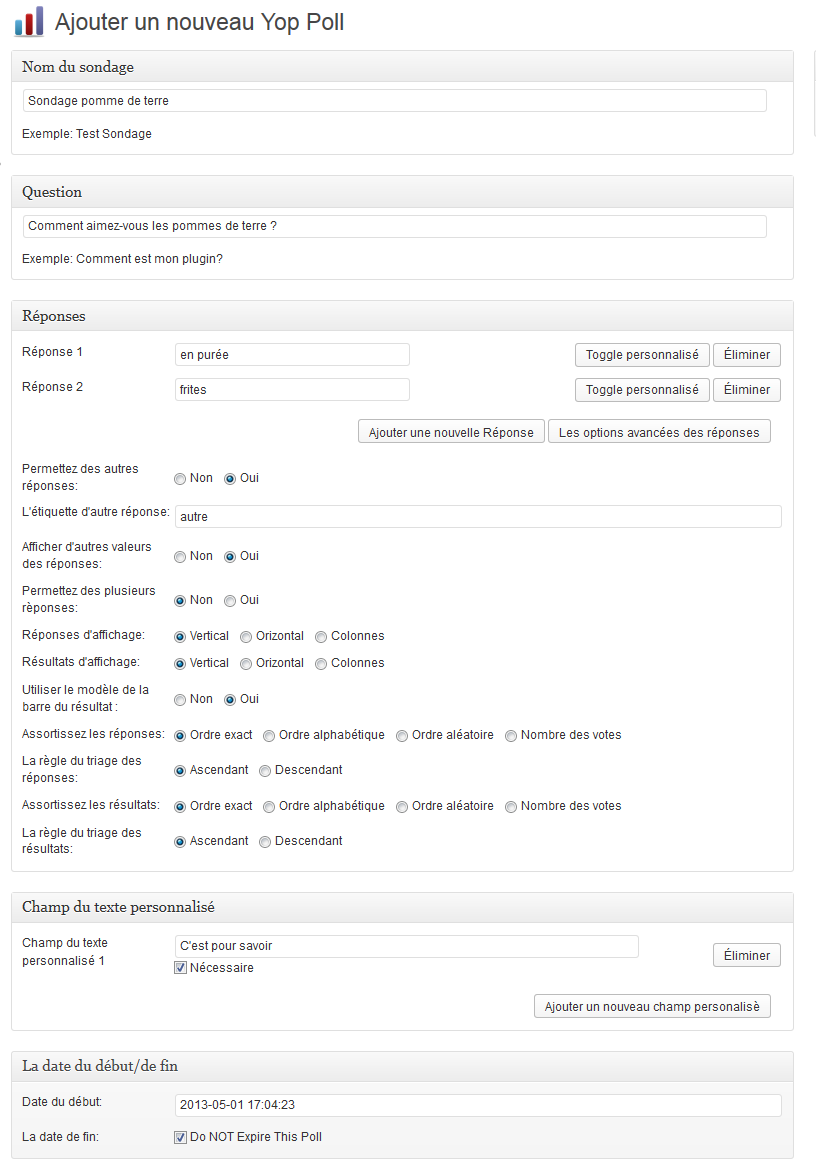816x1173 pixels.
Task: Sort réponses by 'Ordre exact'
Action: click(x=180, y=735)
